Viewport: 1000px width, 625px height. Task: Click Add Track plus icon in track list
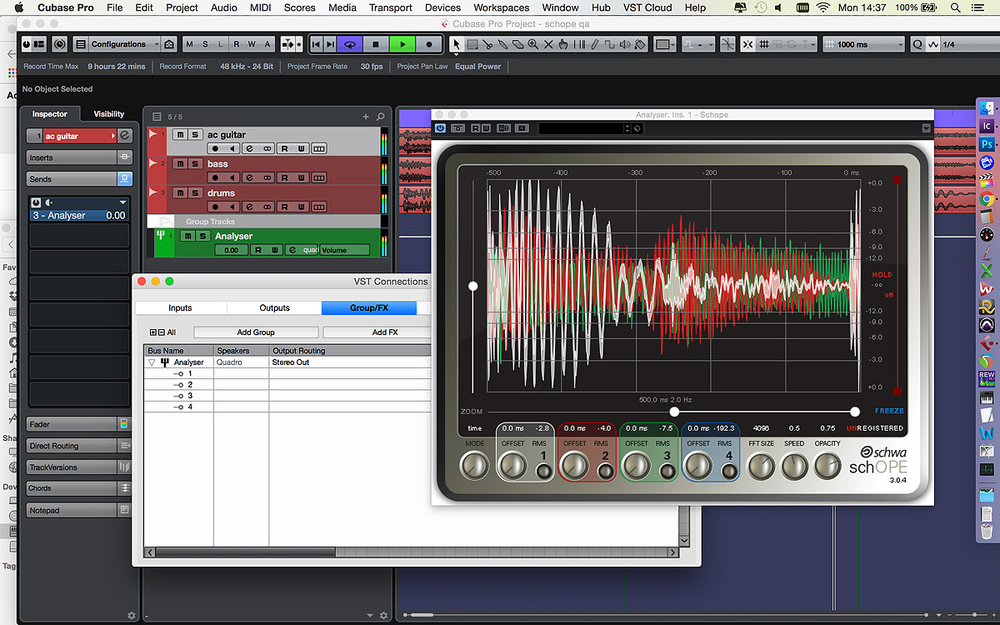(x=365, y=117)
